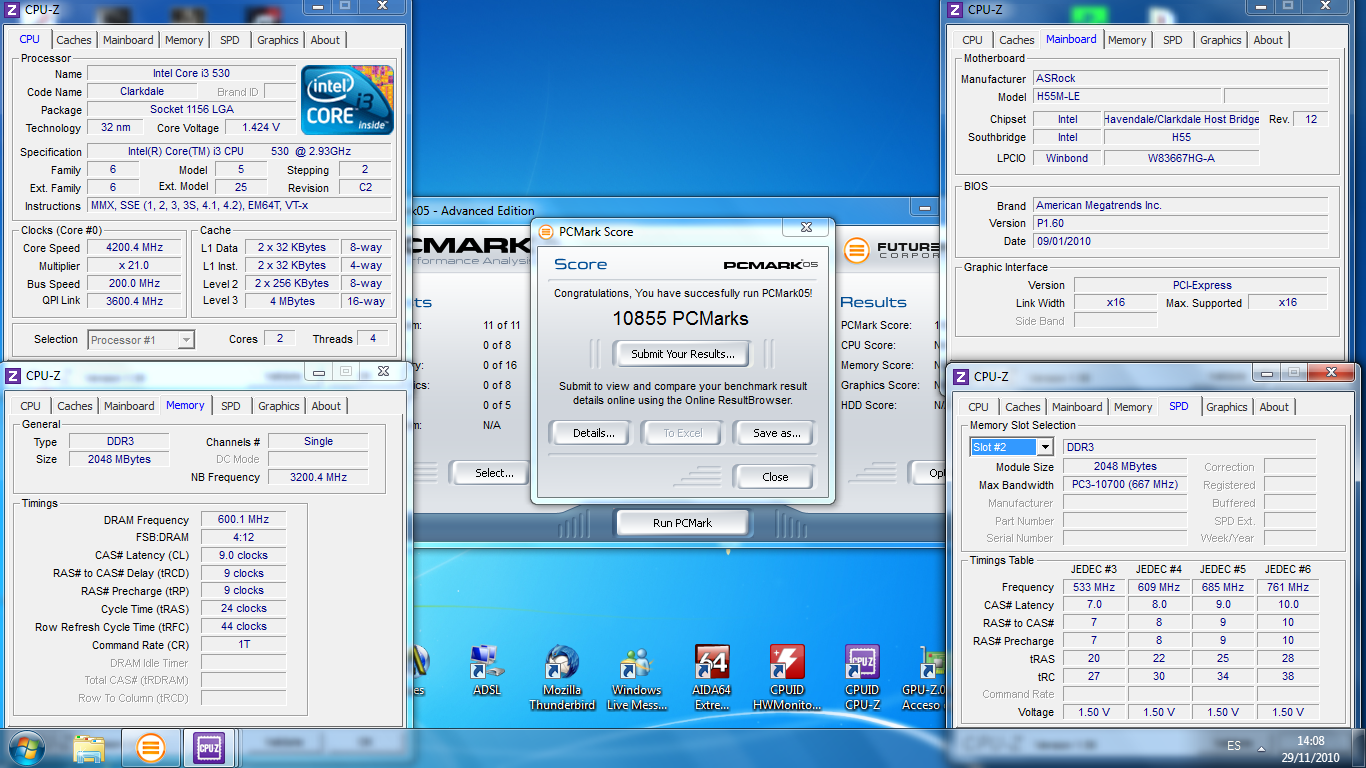Open the Details button in the PCMark Score dialog
The image size is (1366, 768).
(594, 433)
